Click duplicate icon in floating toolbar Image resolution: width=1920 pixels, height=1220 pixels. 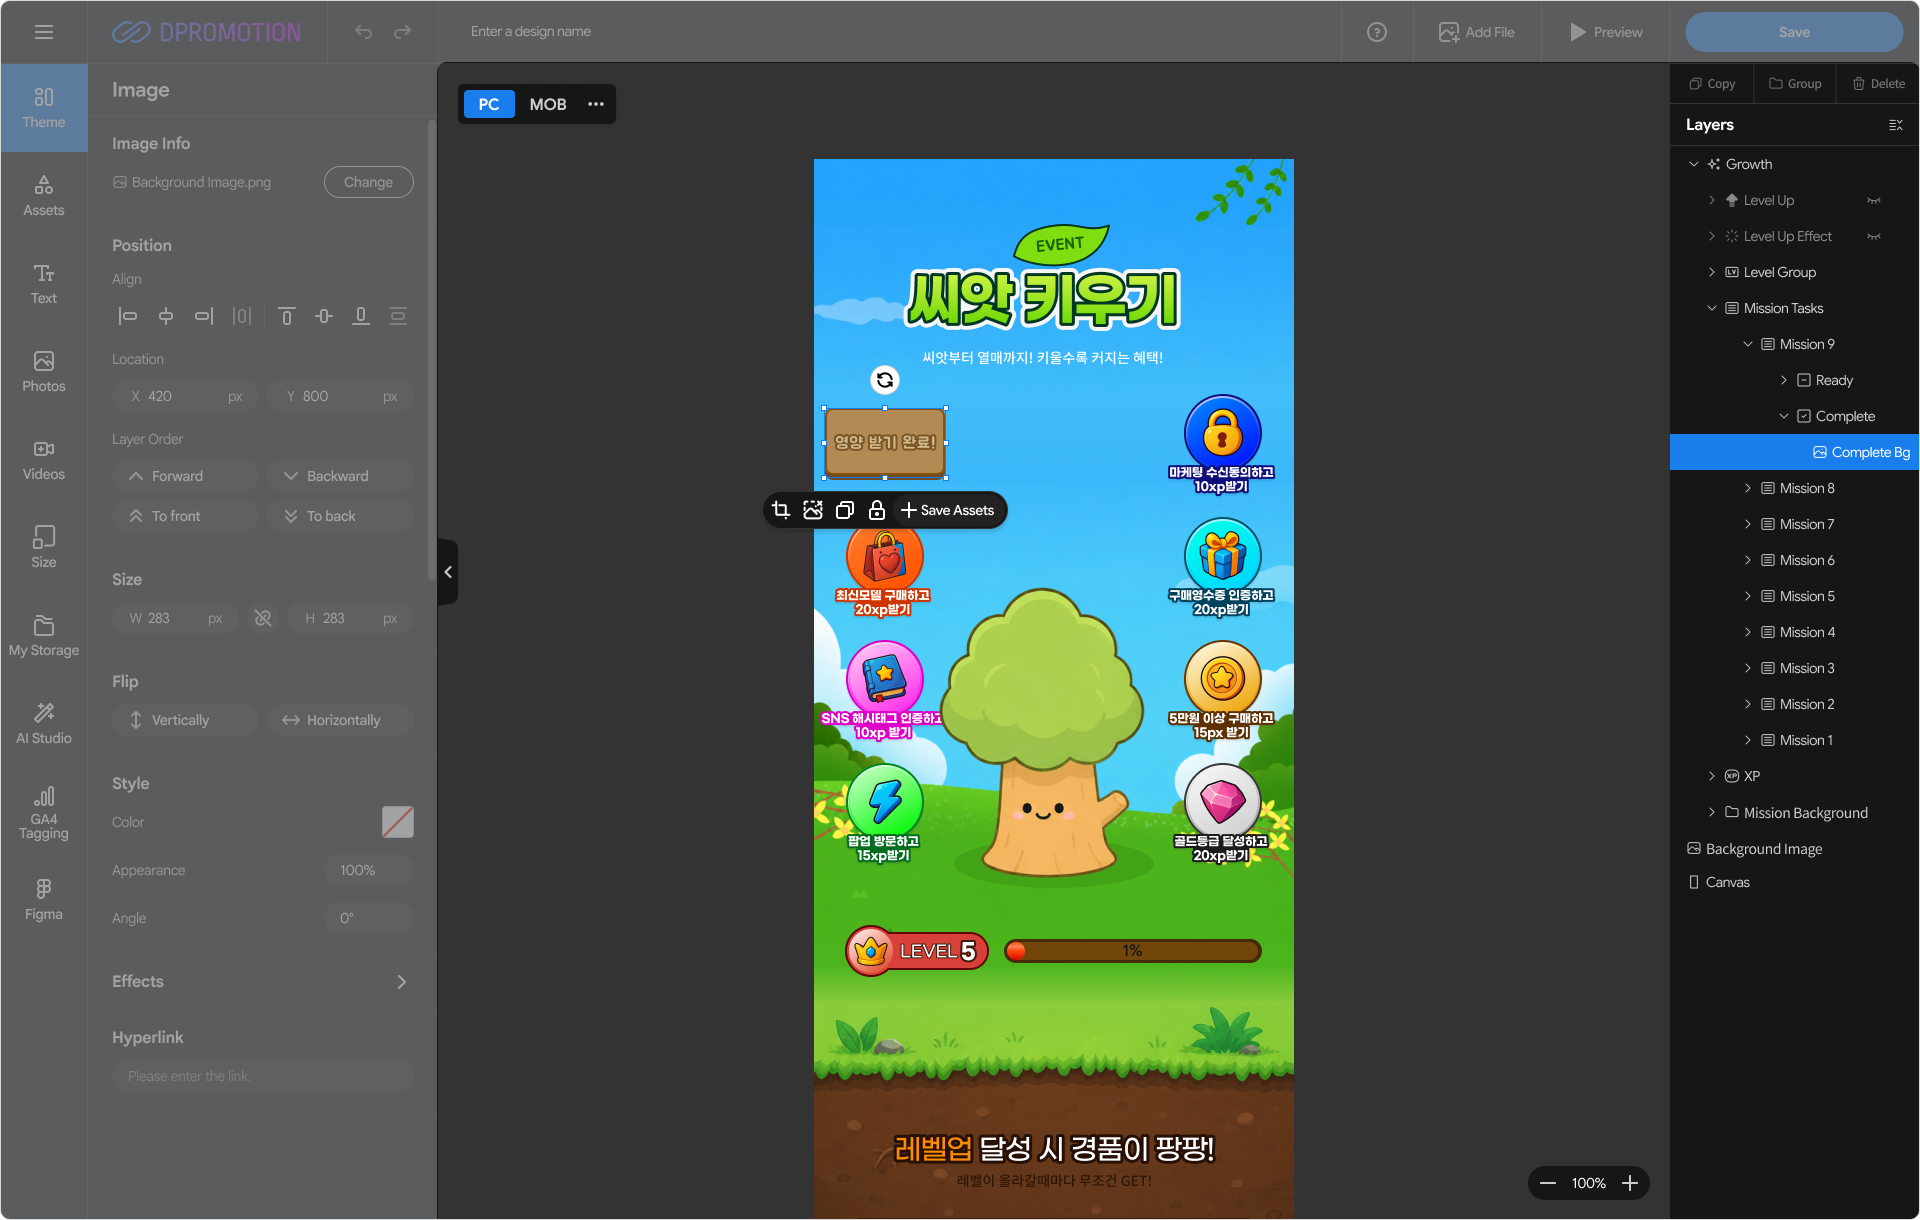[x=845, y=510]
